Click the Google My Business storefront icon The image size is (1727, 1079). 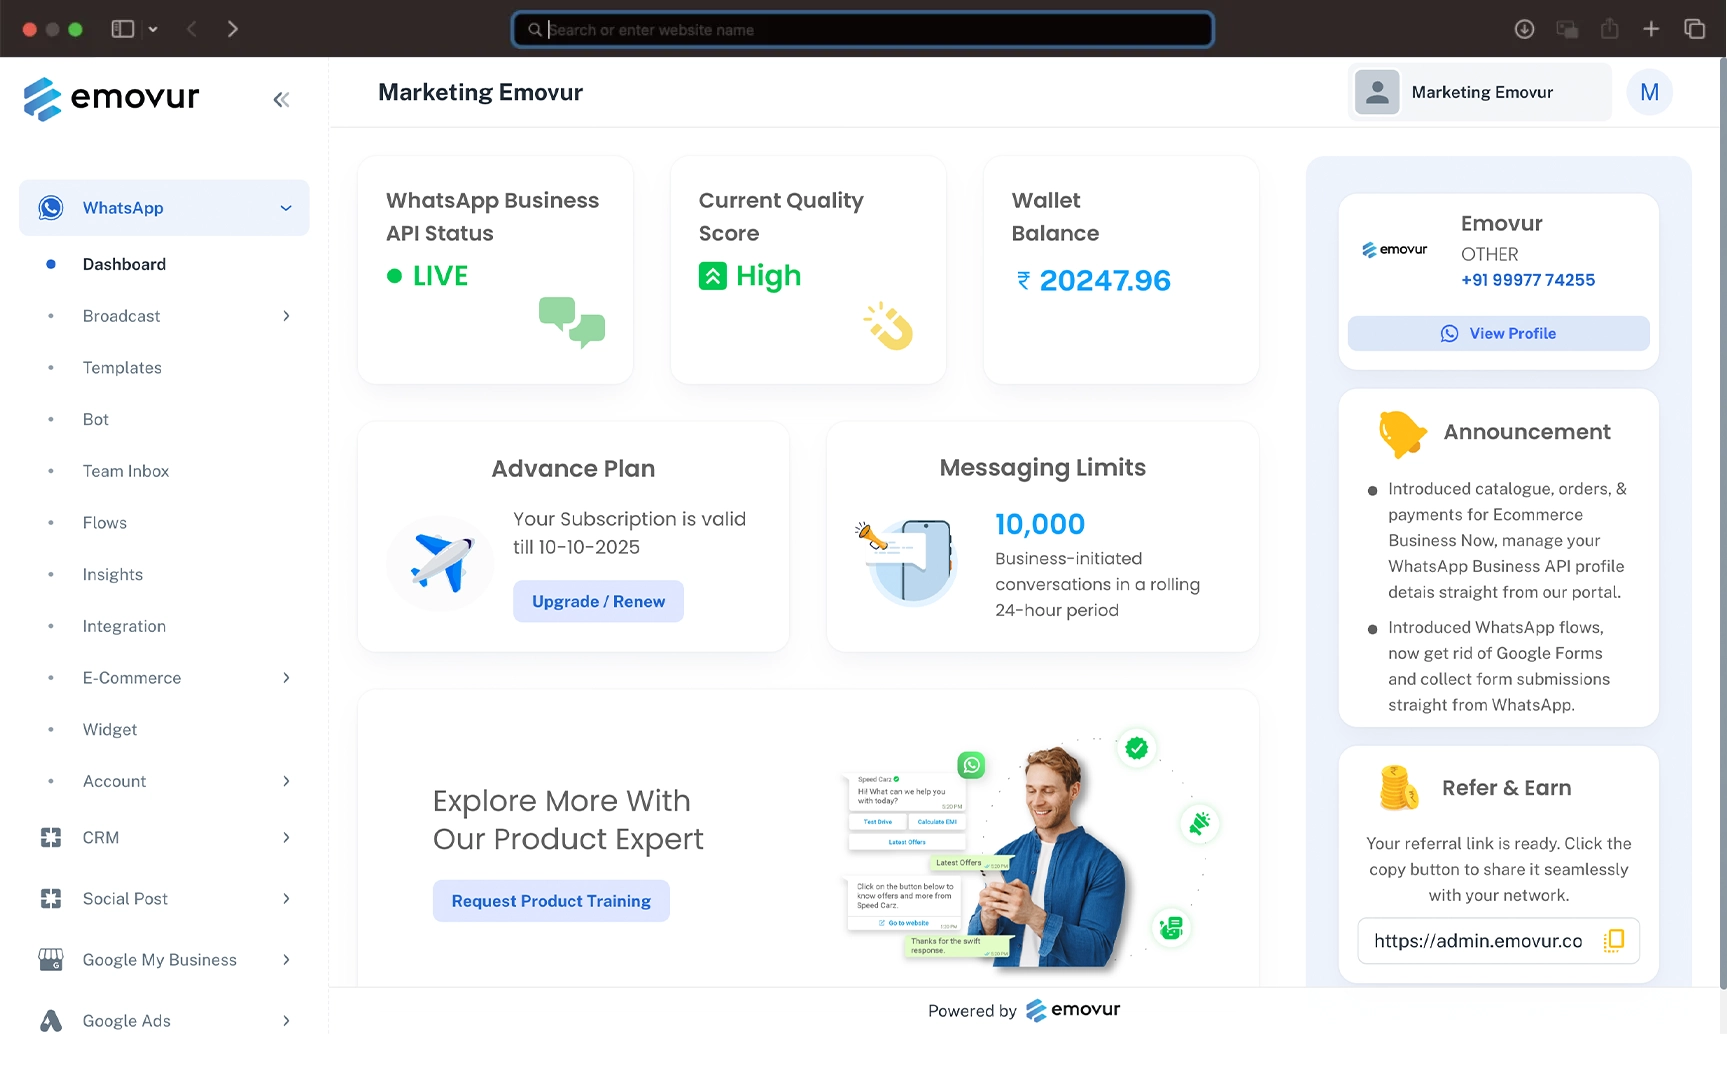[51, 959]
